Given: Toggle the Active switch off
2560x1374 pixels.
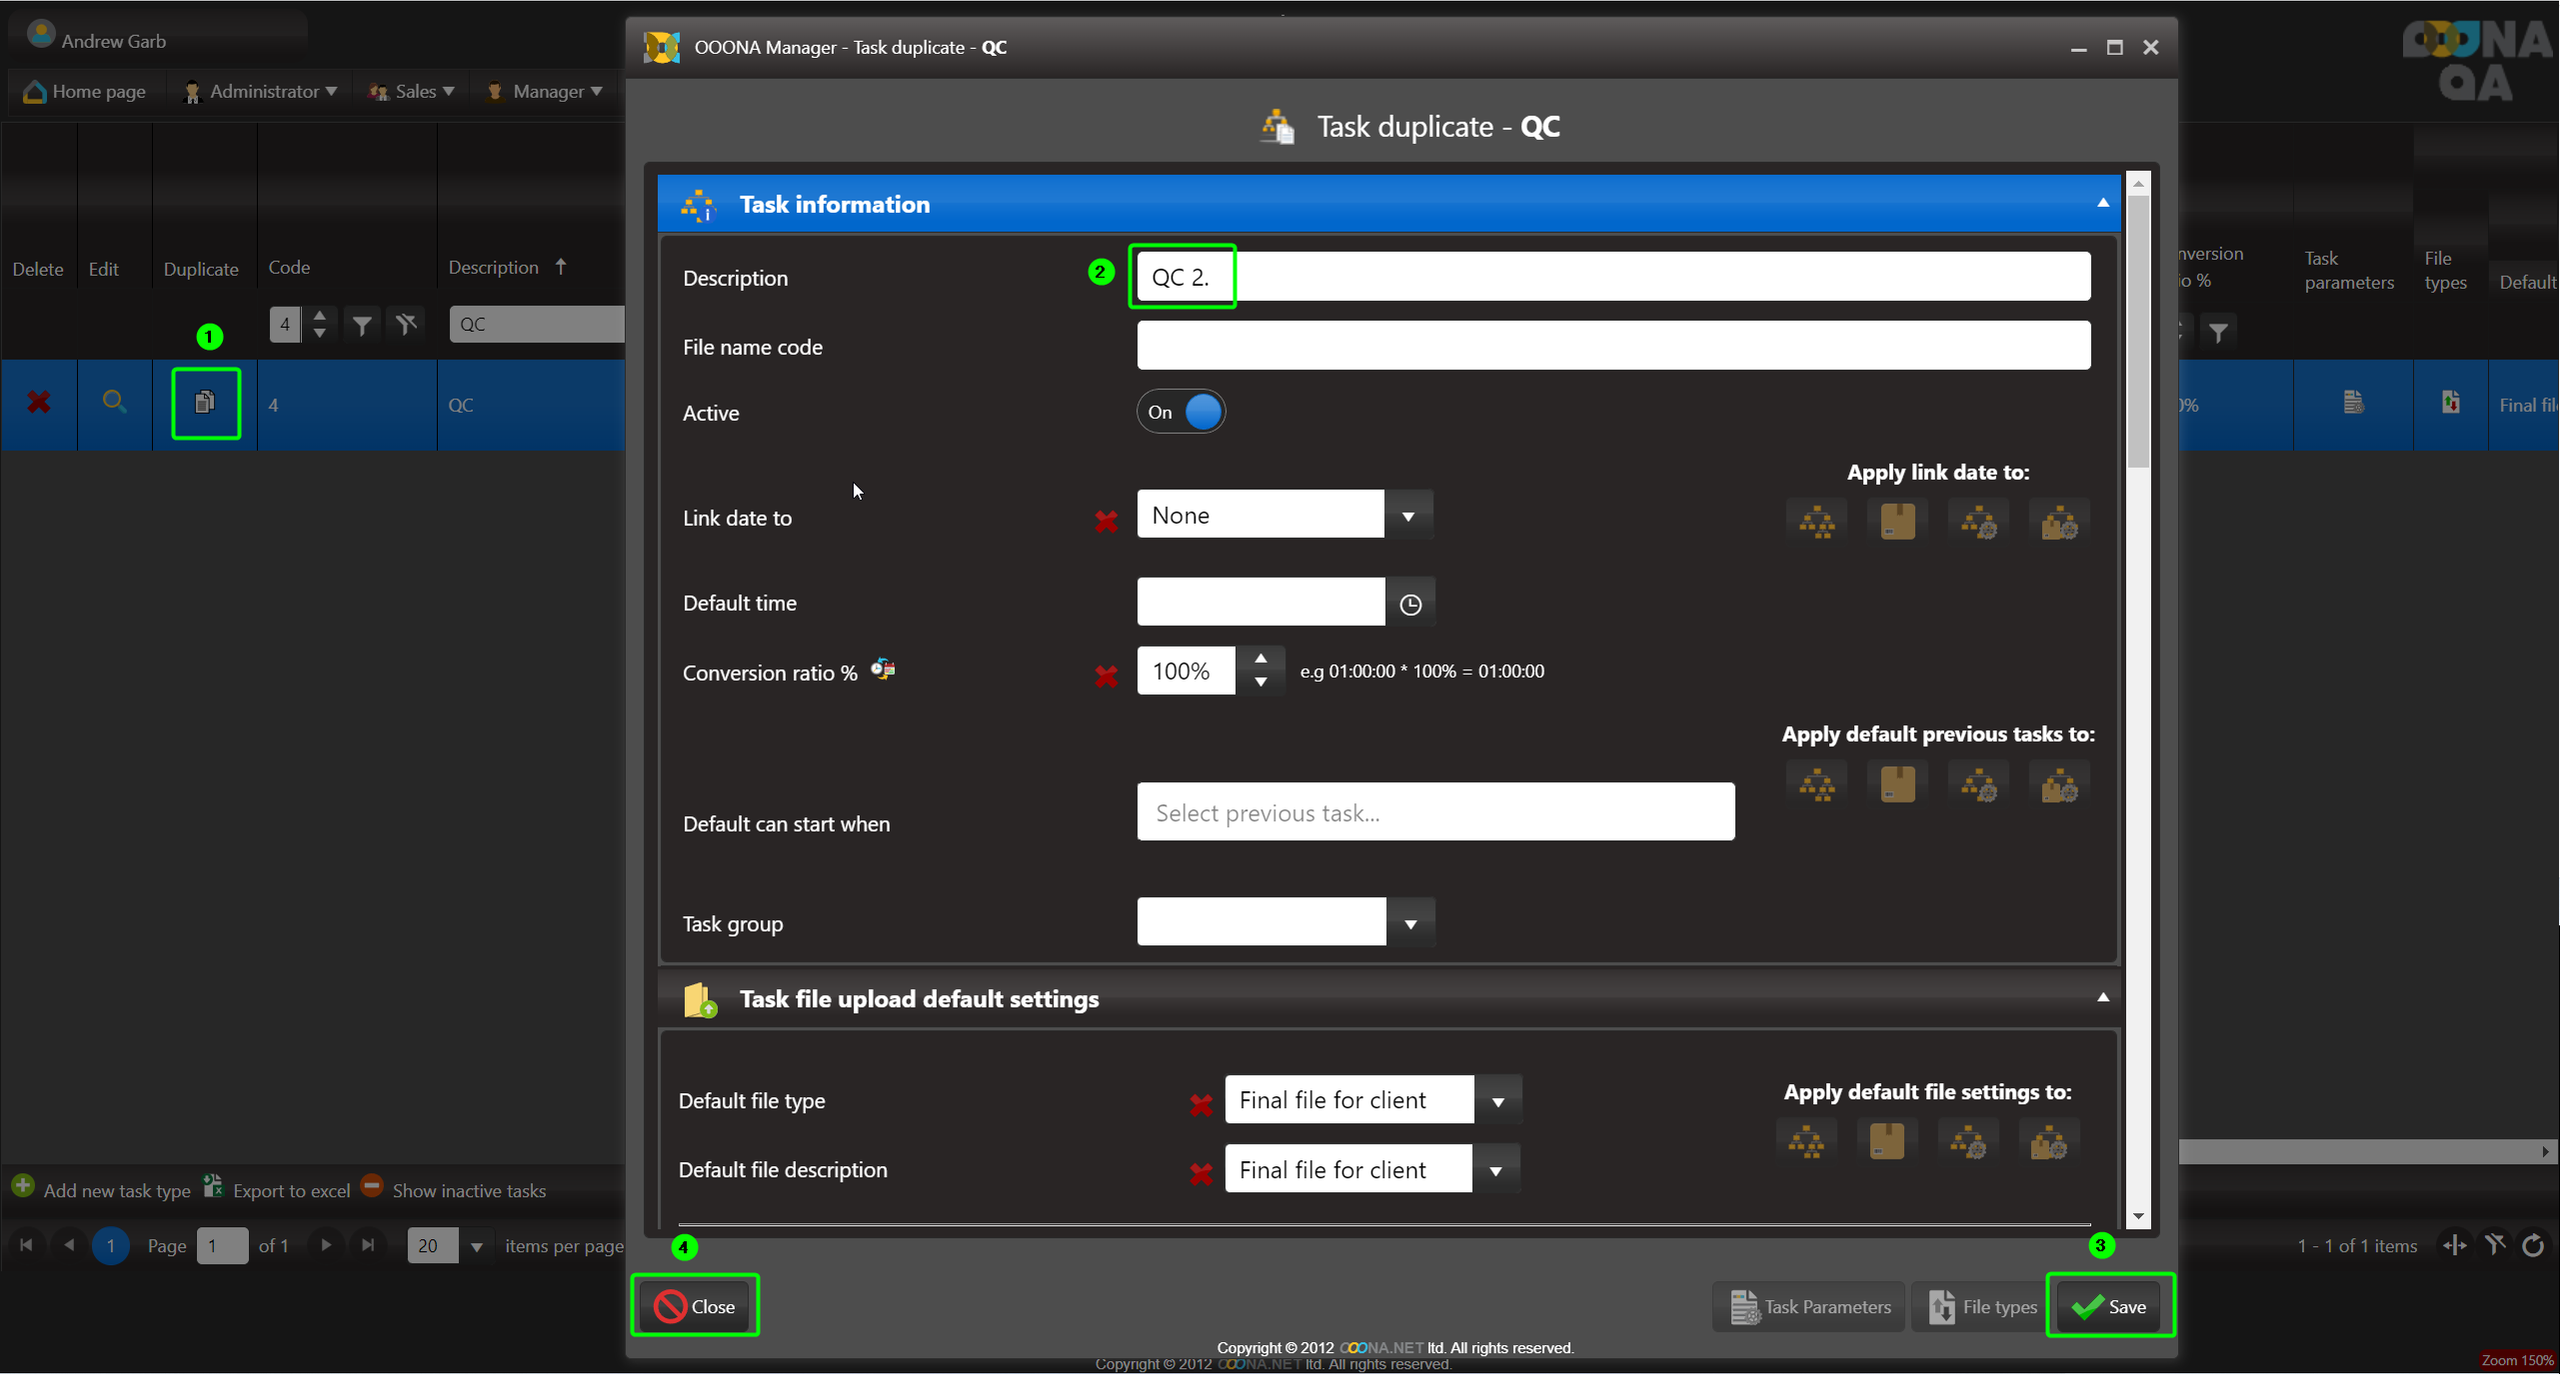Looking at the screenshot, I should coord(1181,412).
